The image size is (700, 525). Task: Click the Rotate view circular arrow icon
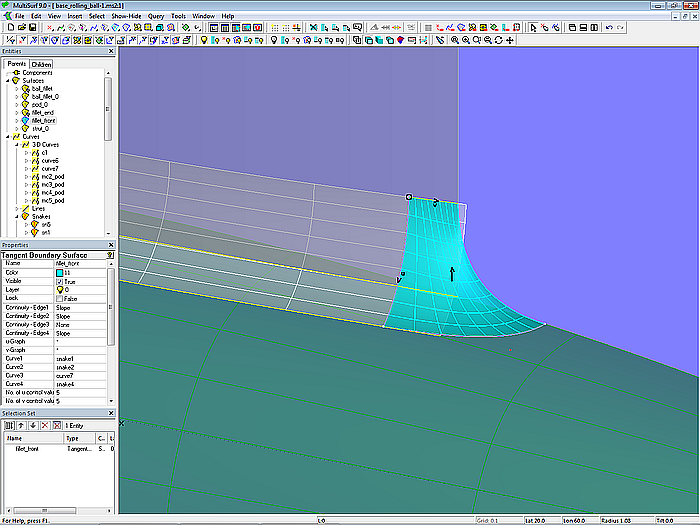(498, 40)
